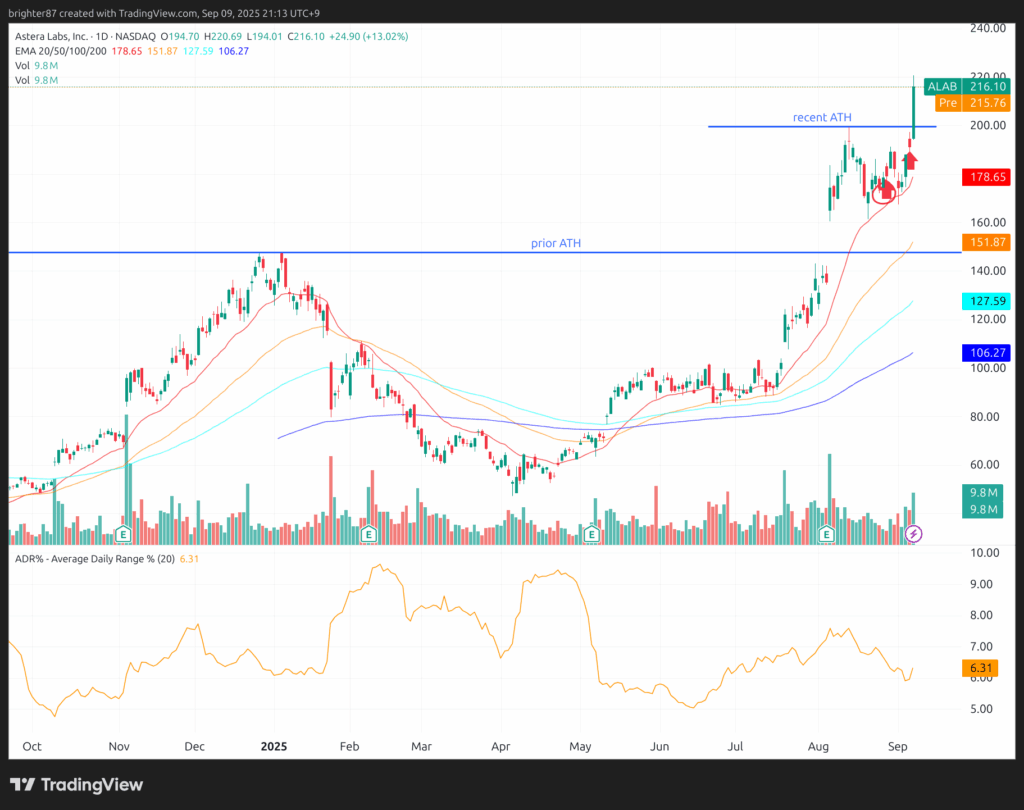Select the open value 'O194.70'
The image size is (1024, 810).
click(x=180, y=37)
